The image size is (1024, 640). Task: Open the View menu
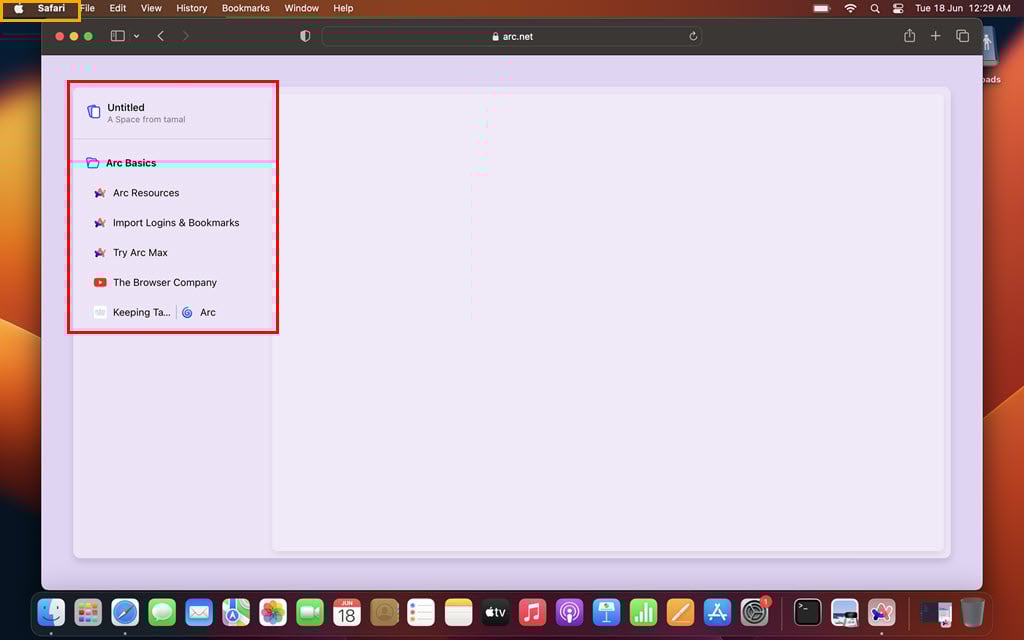[151, 8]
